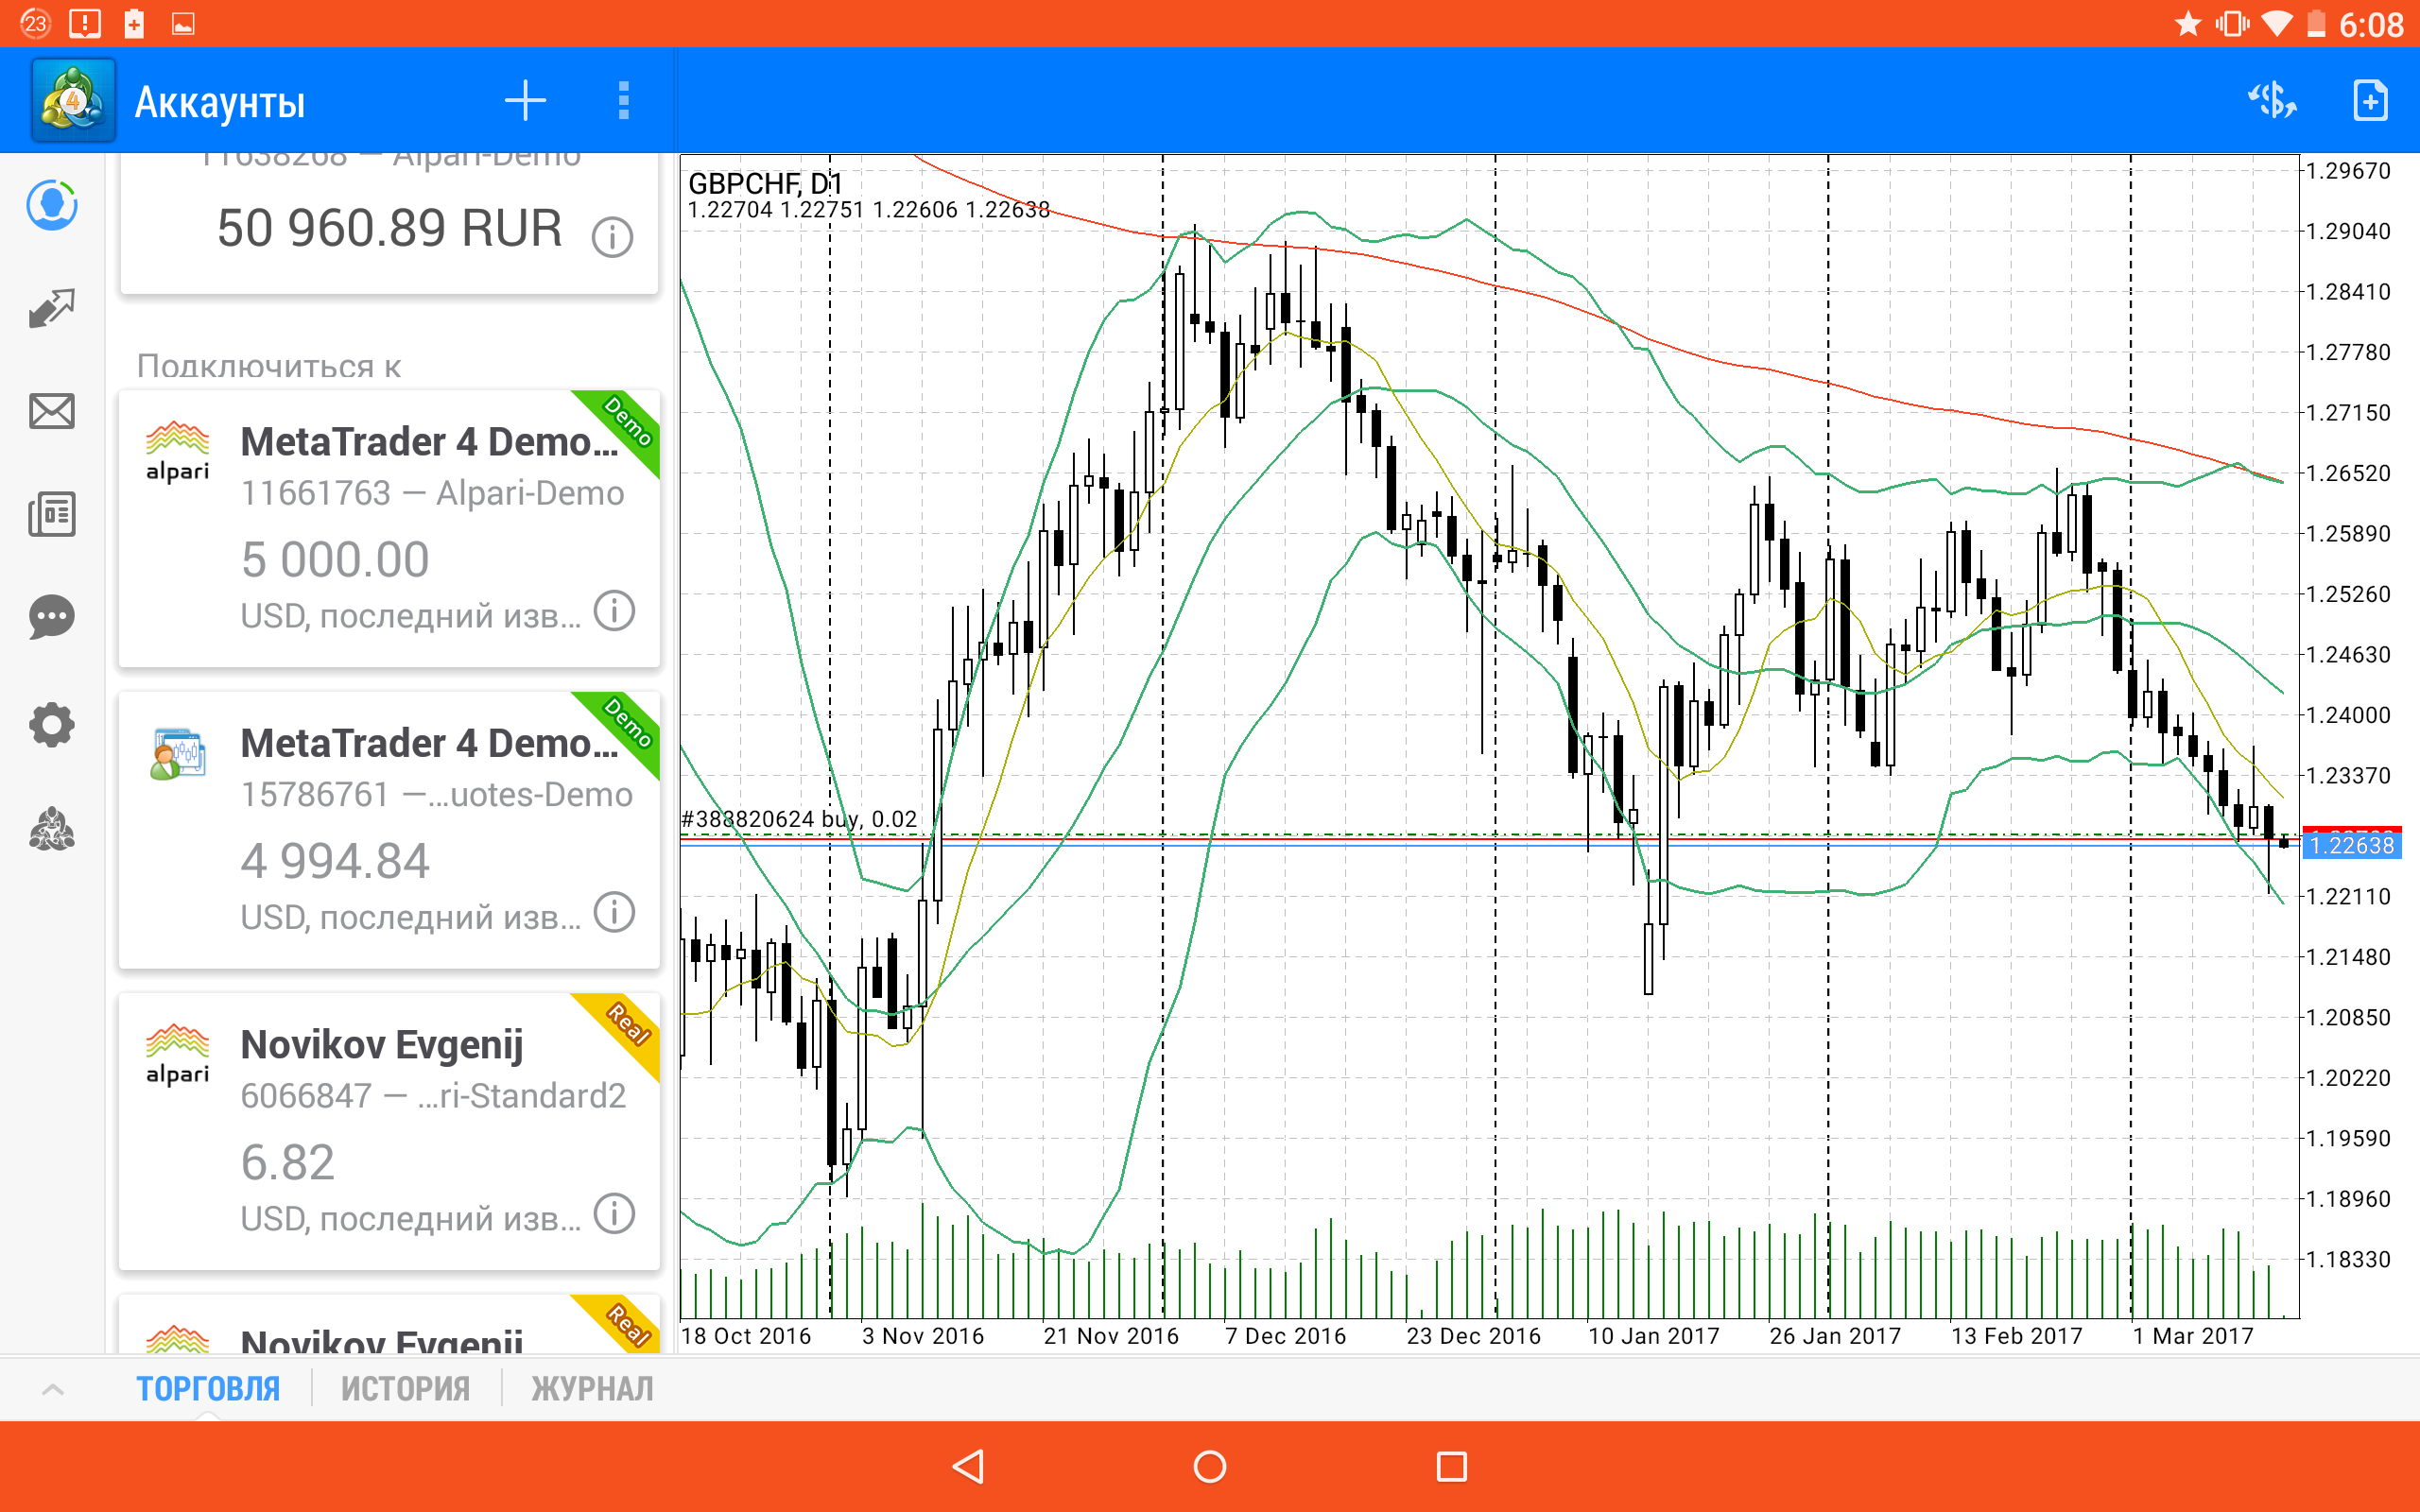This screenshot has height=1512, width=2420.
Task: Tap balance 6.82 on Novikov card
Action: [x=288, y=1162]
